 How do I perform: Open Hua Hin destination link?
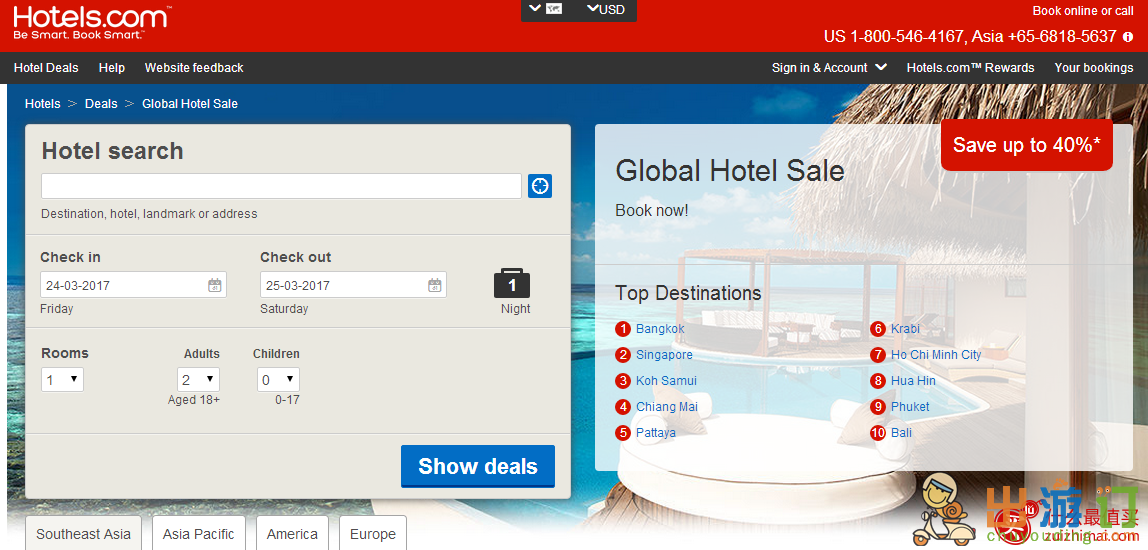click(x=913, y=381)
